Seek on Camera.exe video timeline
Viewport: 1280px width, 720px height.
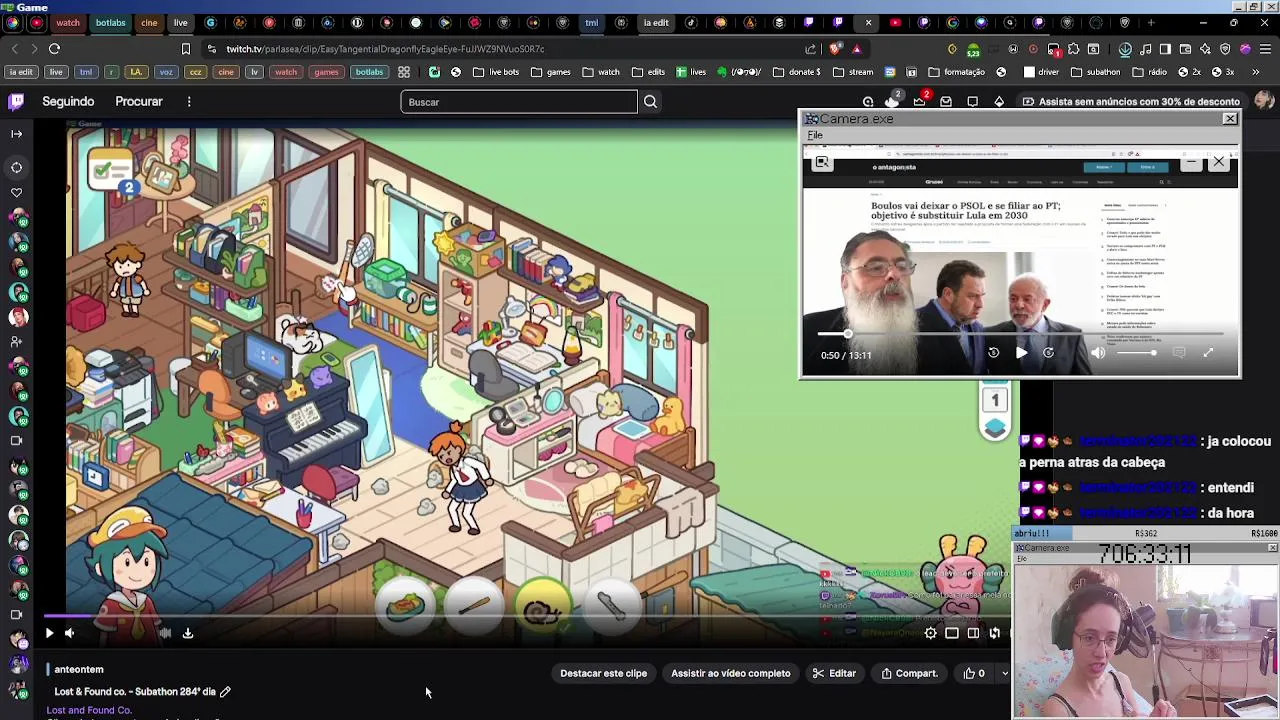(x=1020, y=334)
